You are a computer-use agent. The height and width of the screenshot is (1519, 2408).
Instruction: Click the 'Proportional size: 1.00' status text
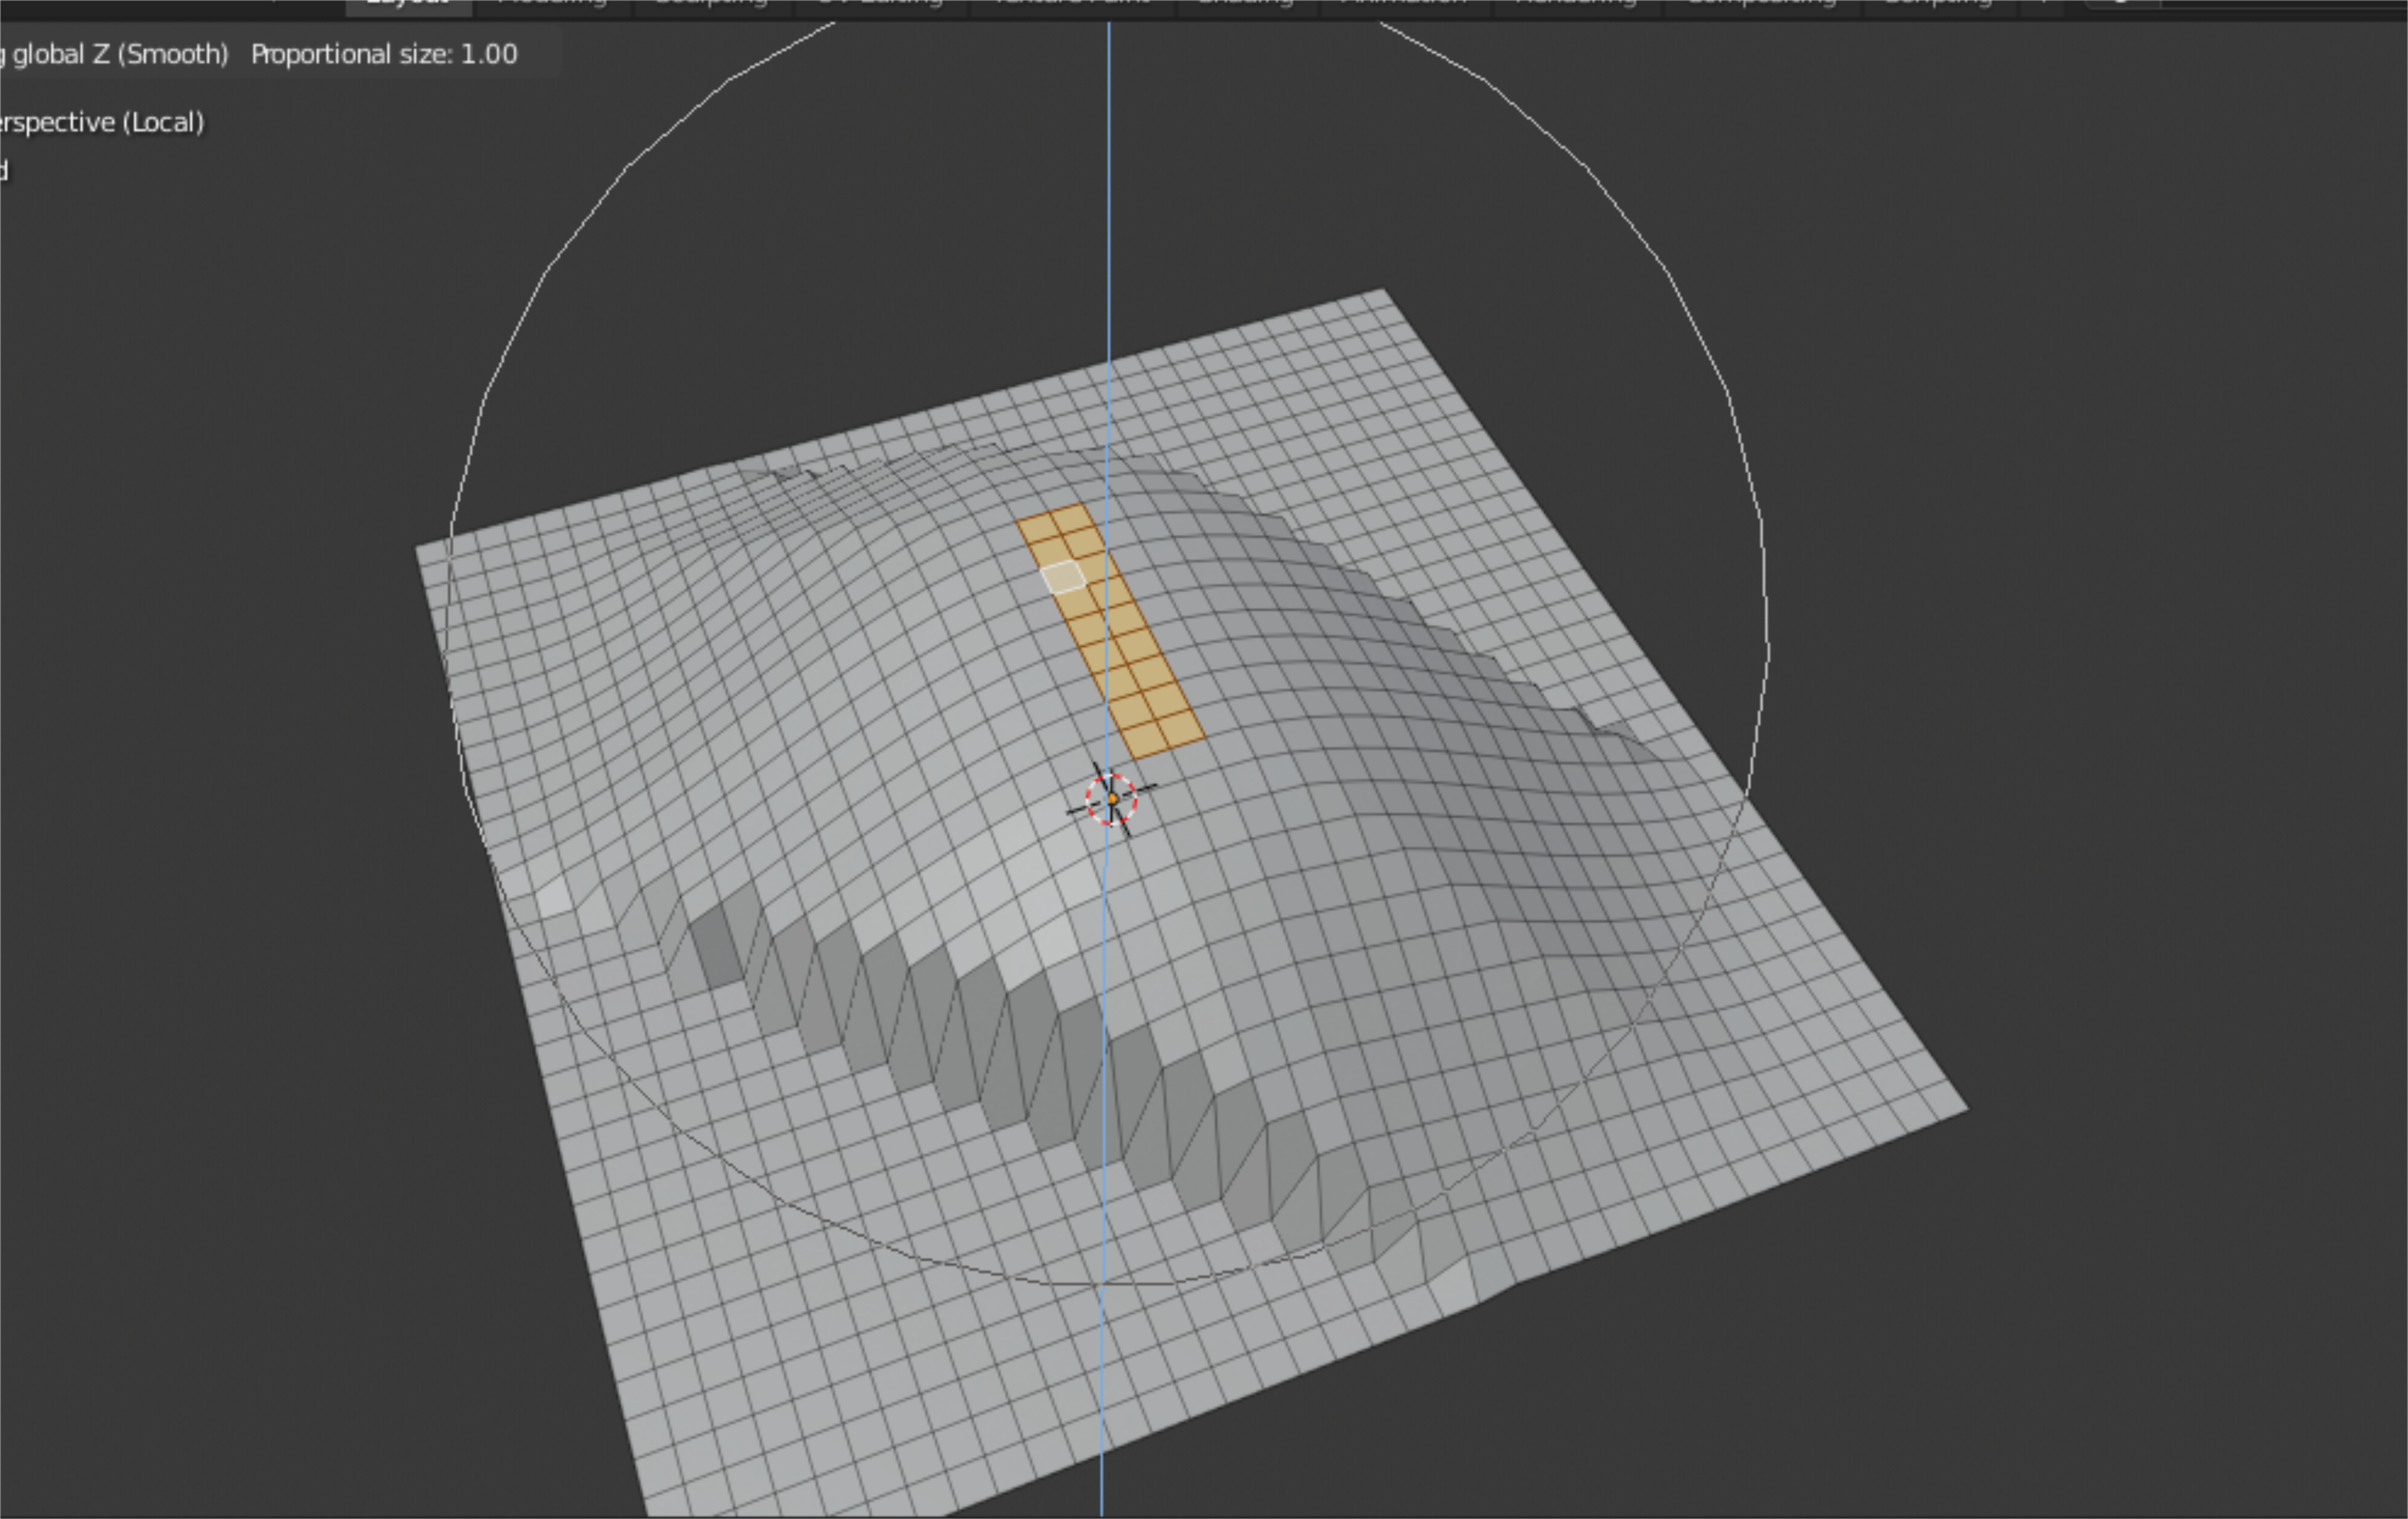384,54
